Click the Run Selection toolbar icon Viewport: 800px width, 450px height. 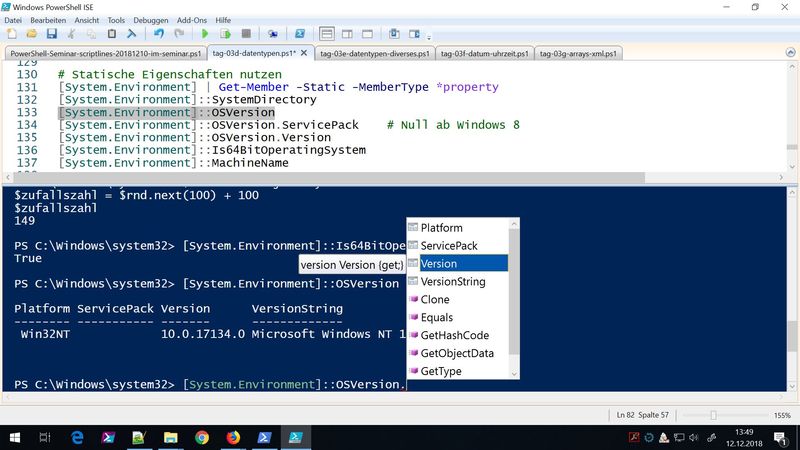pos(227,34)
